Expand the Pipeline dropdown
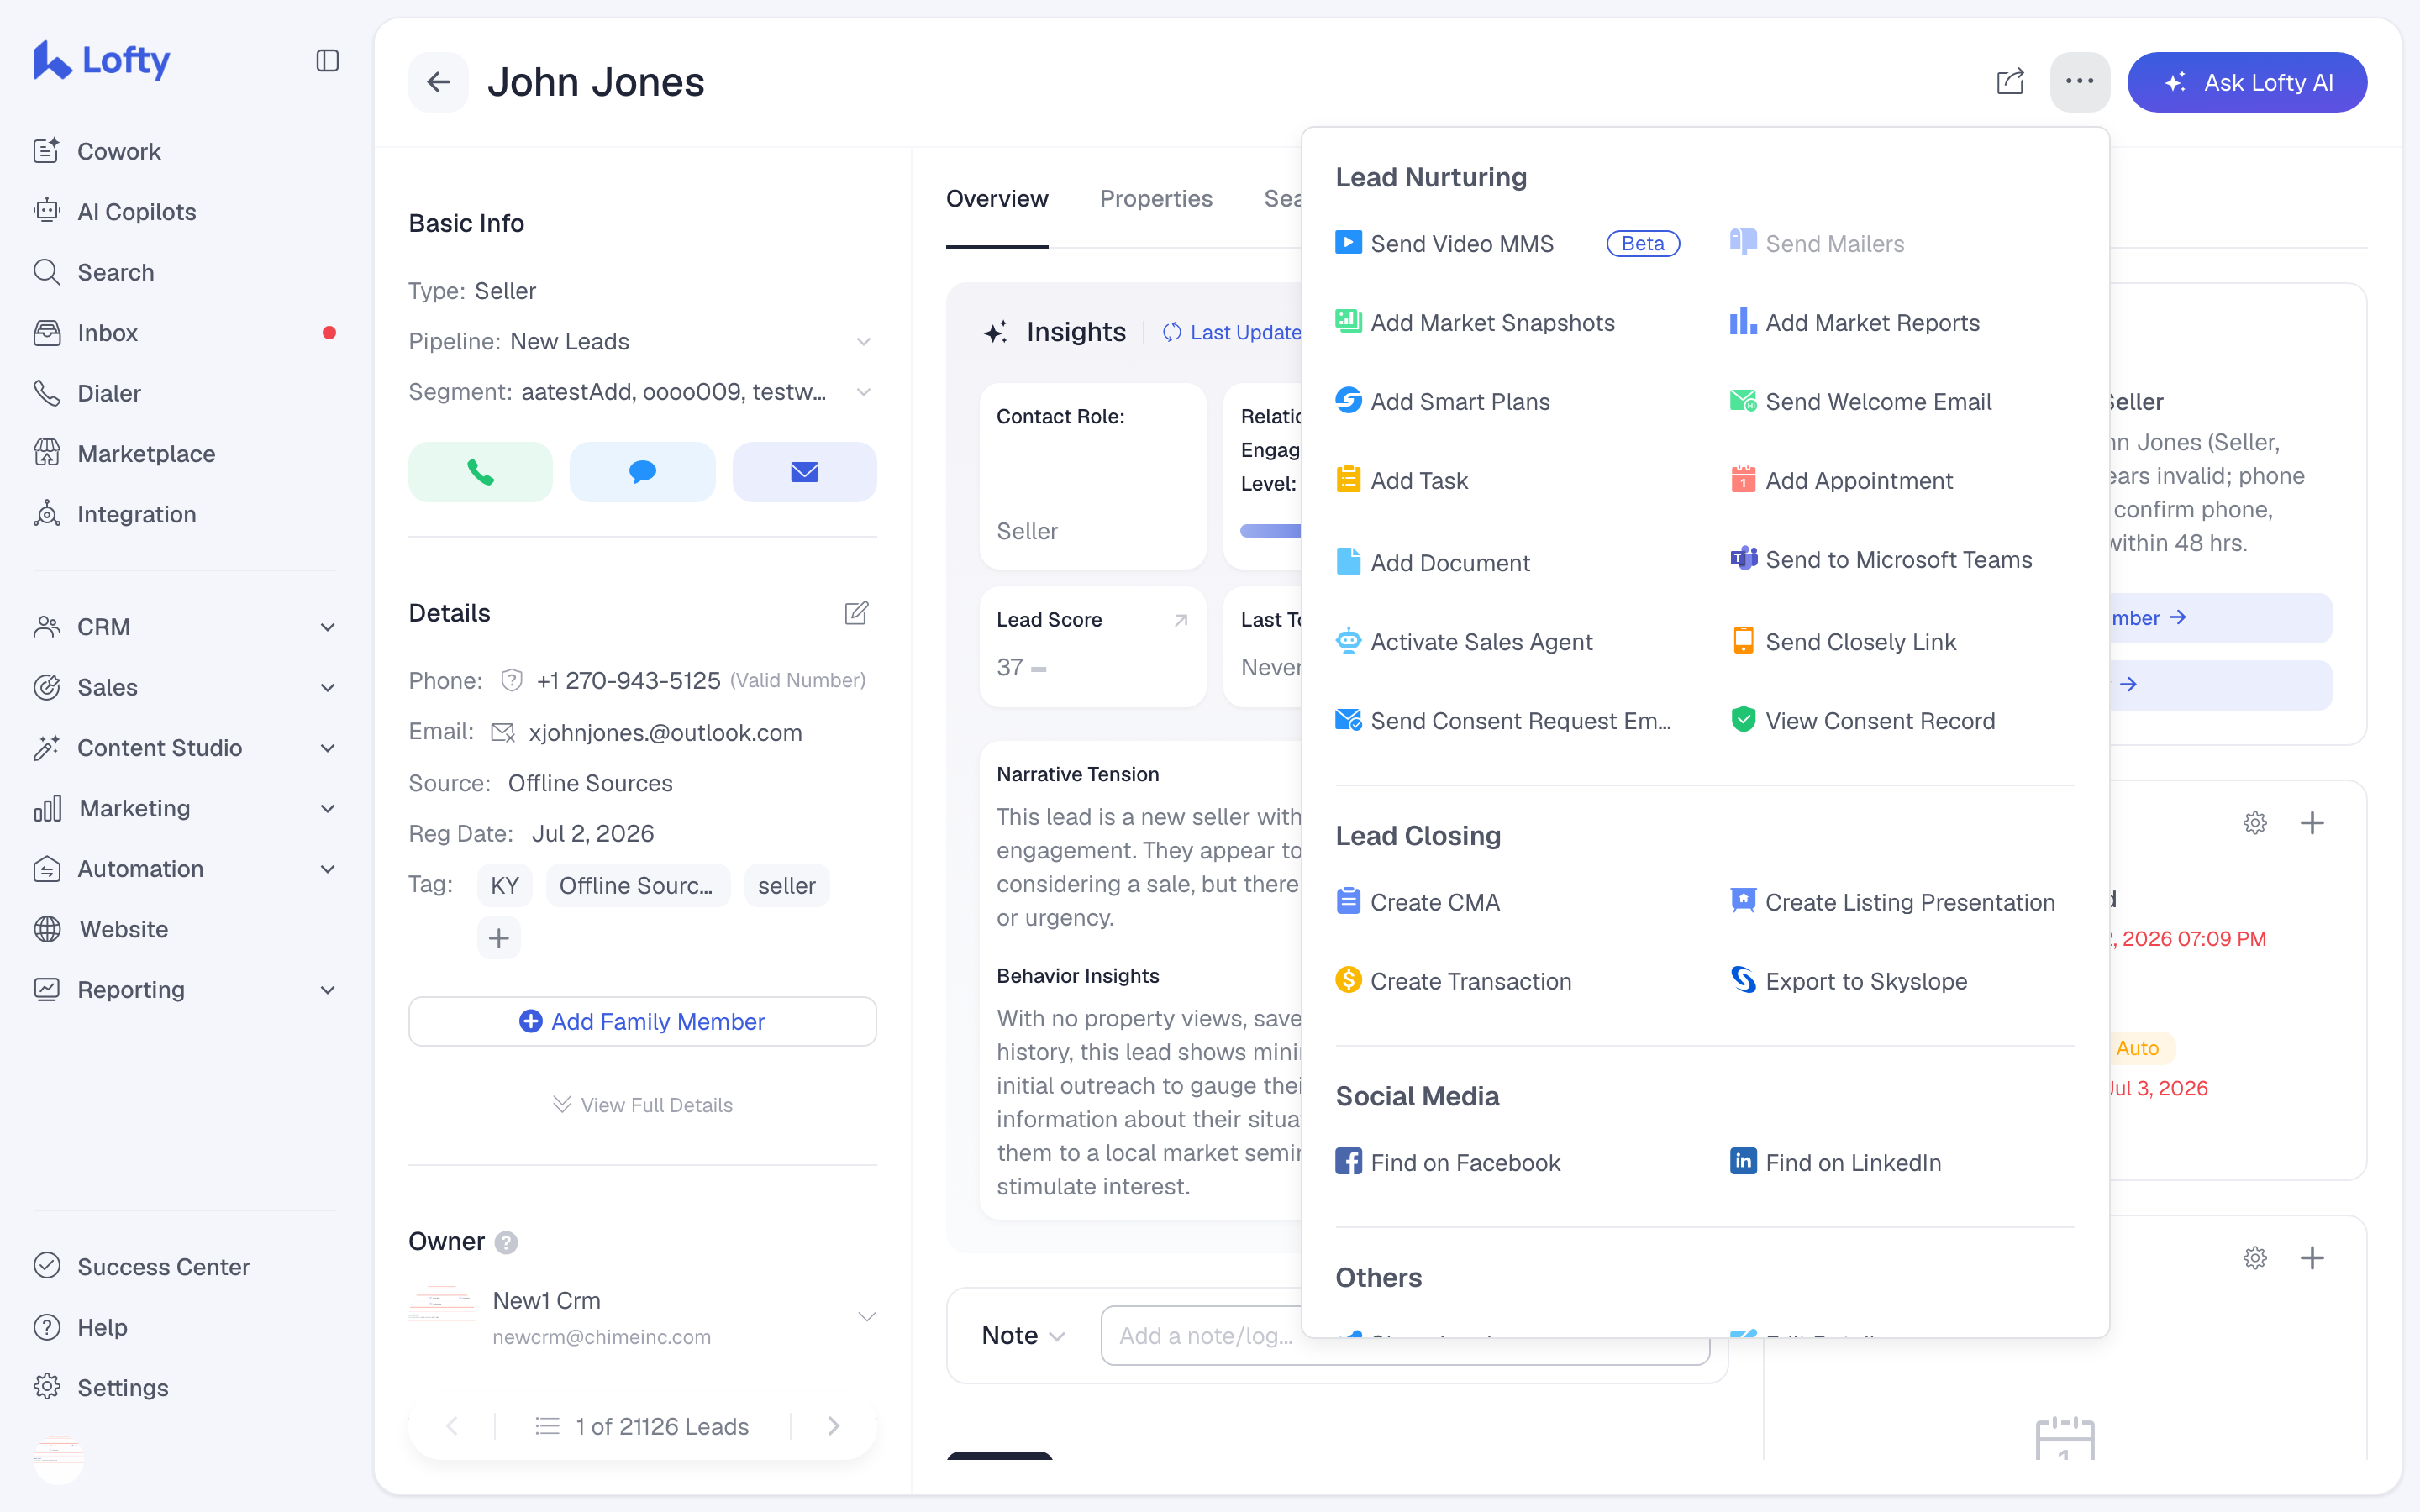The image size is (2420, 1512). [864, 342]
